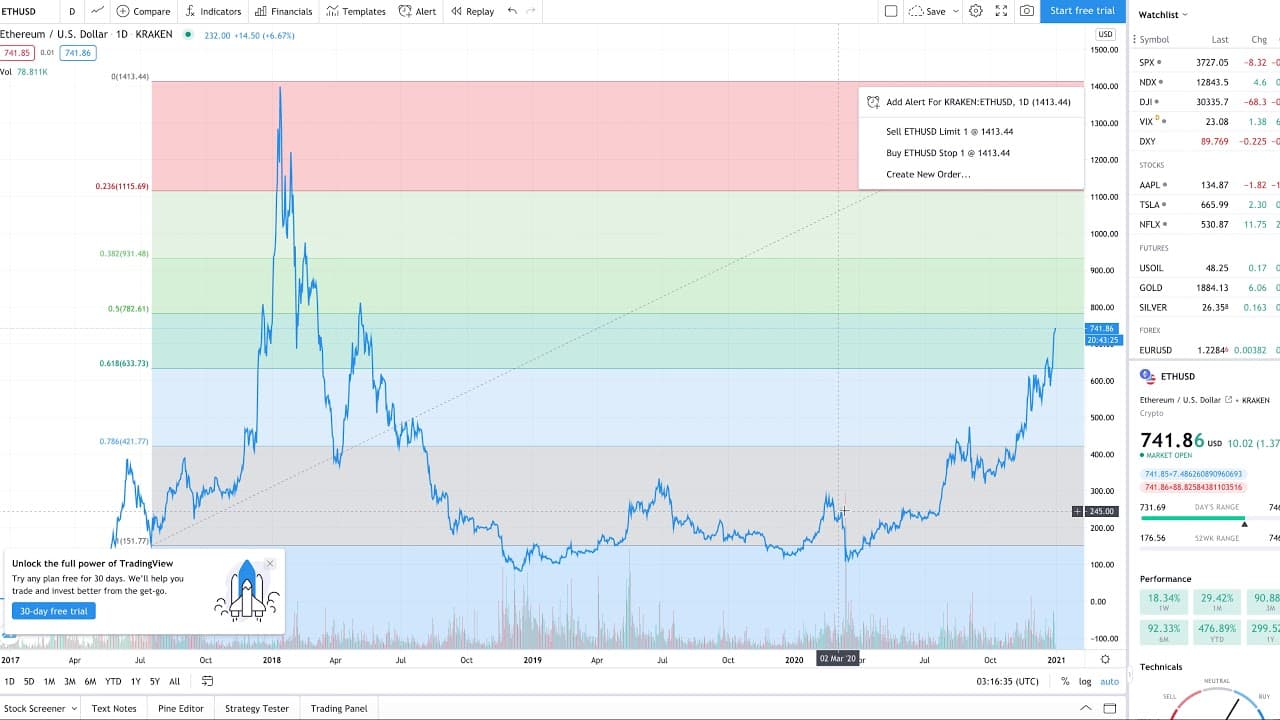Toggle percent scale on the price axis
The image size is (1280, 720).
pos(1065,682)
